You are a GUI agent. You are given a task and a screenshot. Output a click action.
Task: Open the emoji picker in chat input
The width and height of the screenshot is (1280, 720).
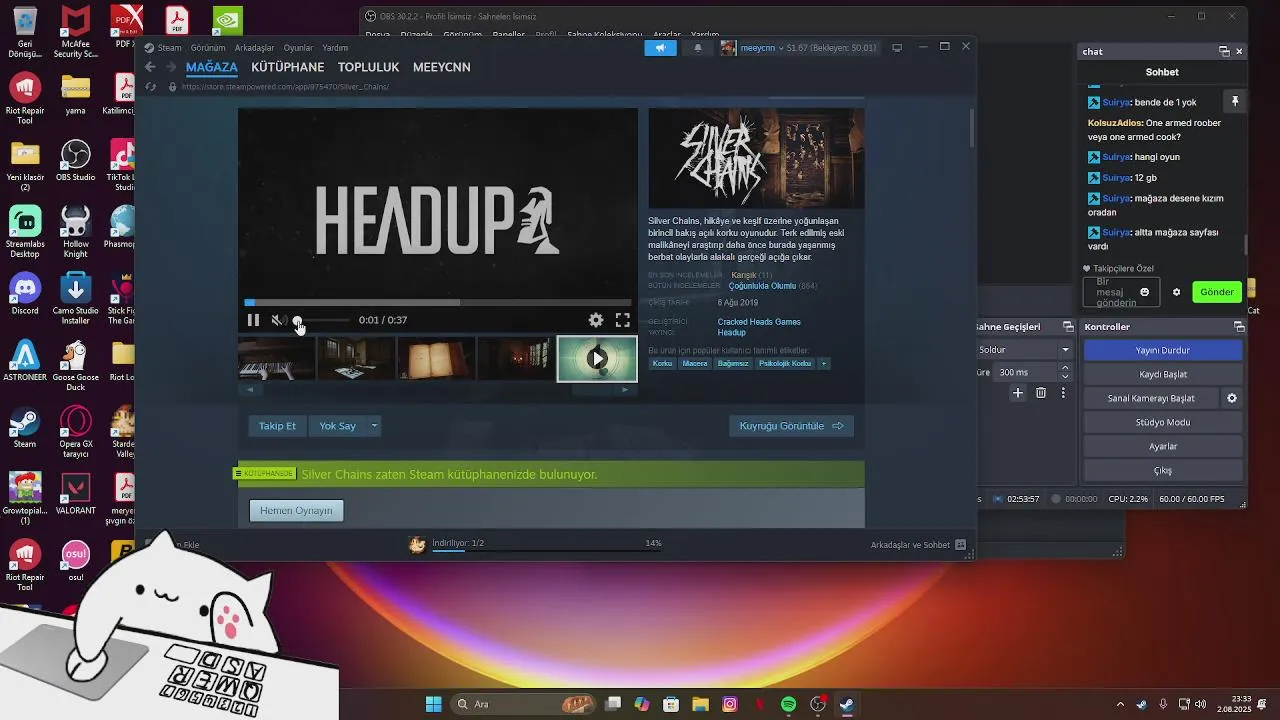coord(1145,292)
